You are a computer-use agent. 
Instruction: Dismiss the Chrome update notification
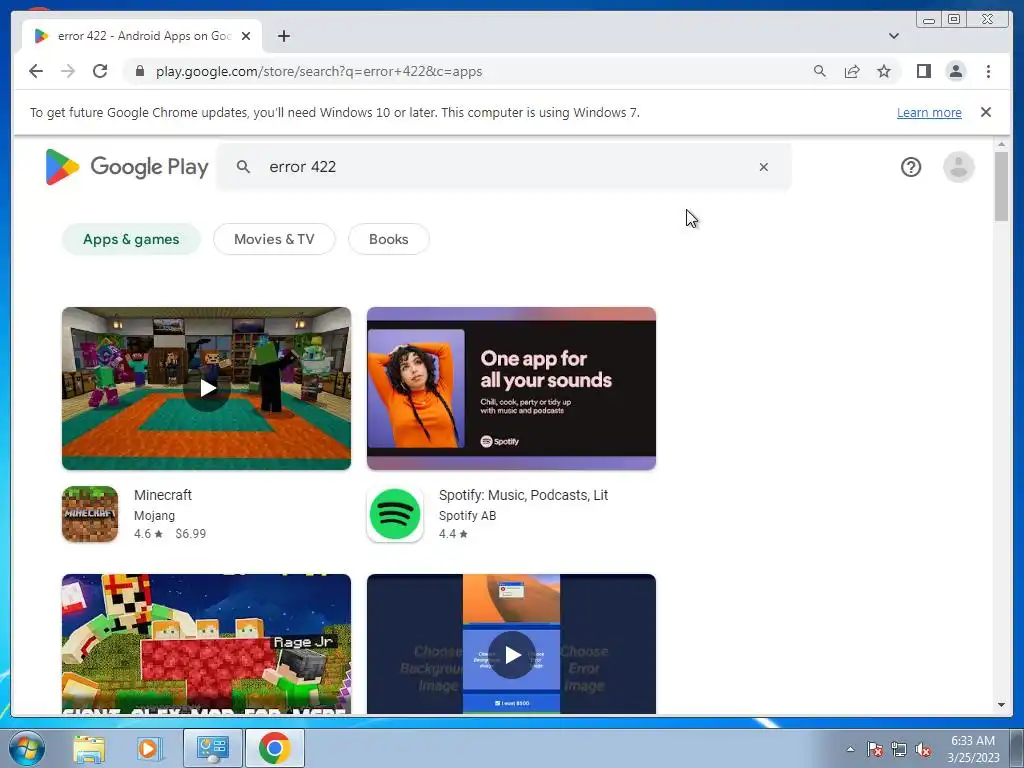pyautogui.click(x=985, y=112)
